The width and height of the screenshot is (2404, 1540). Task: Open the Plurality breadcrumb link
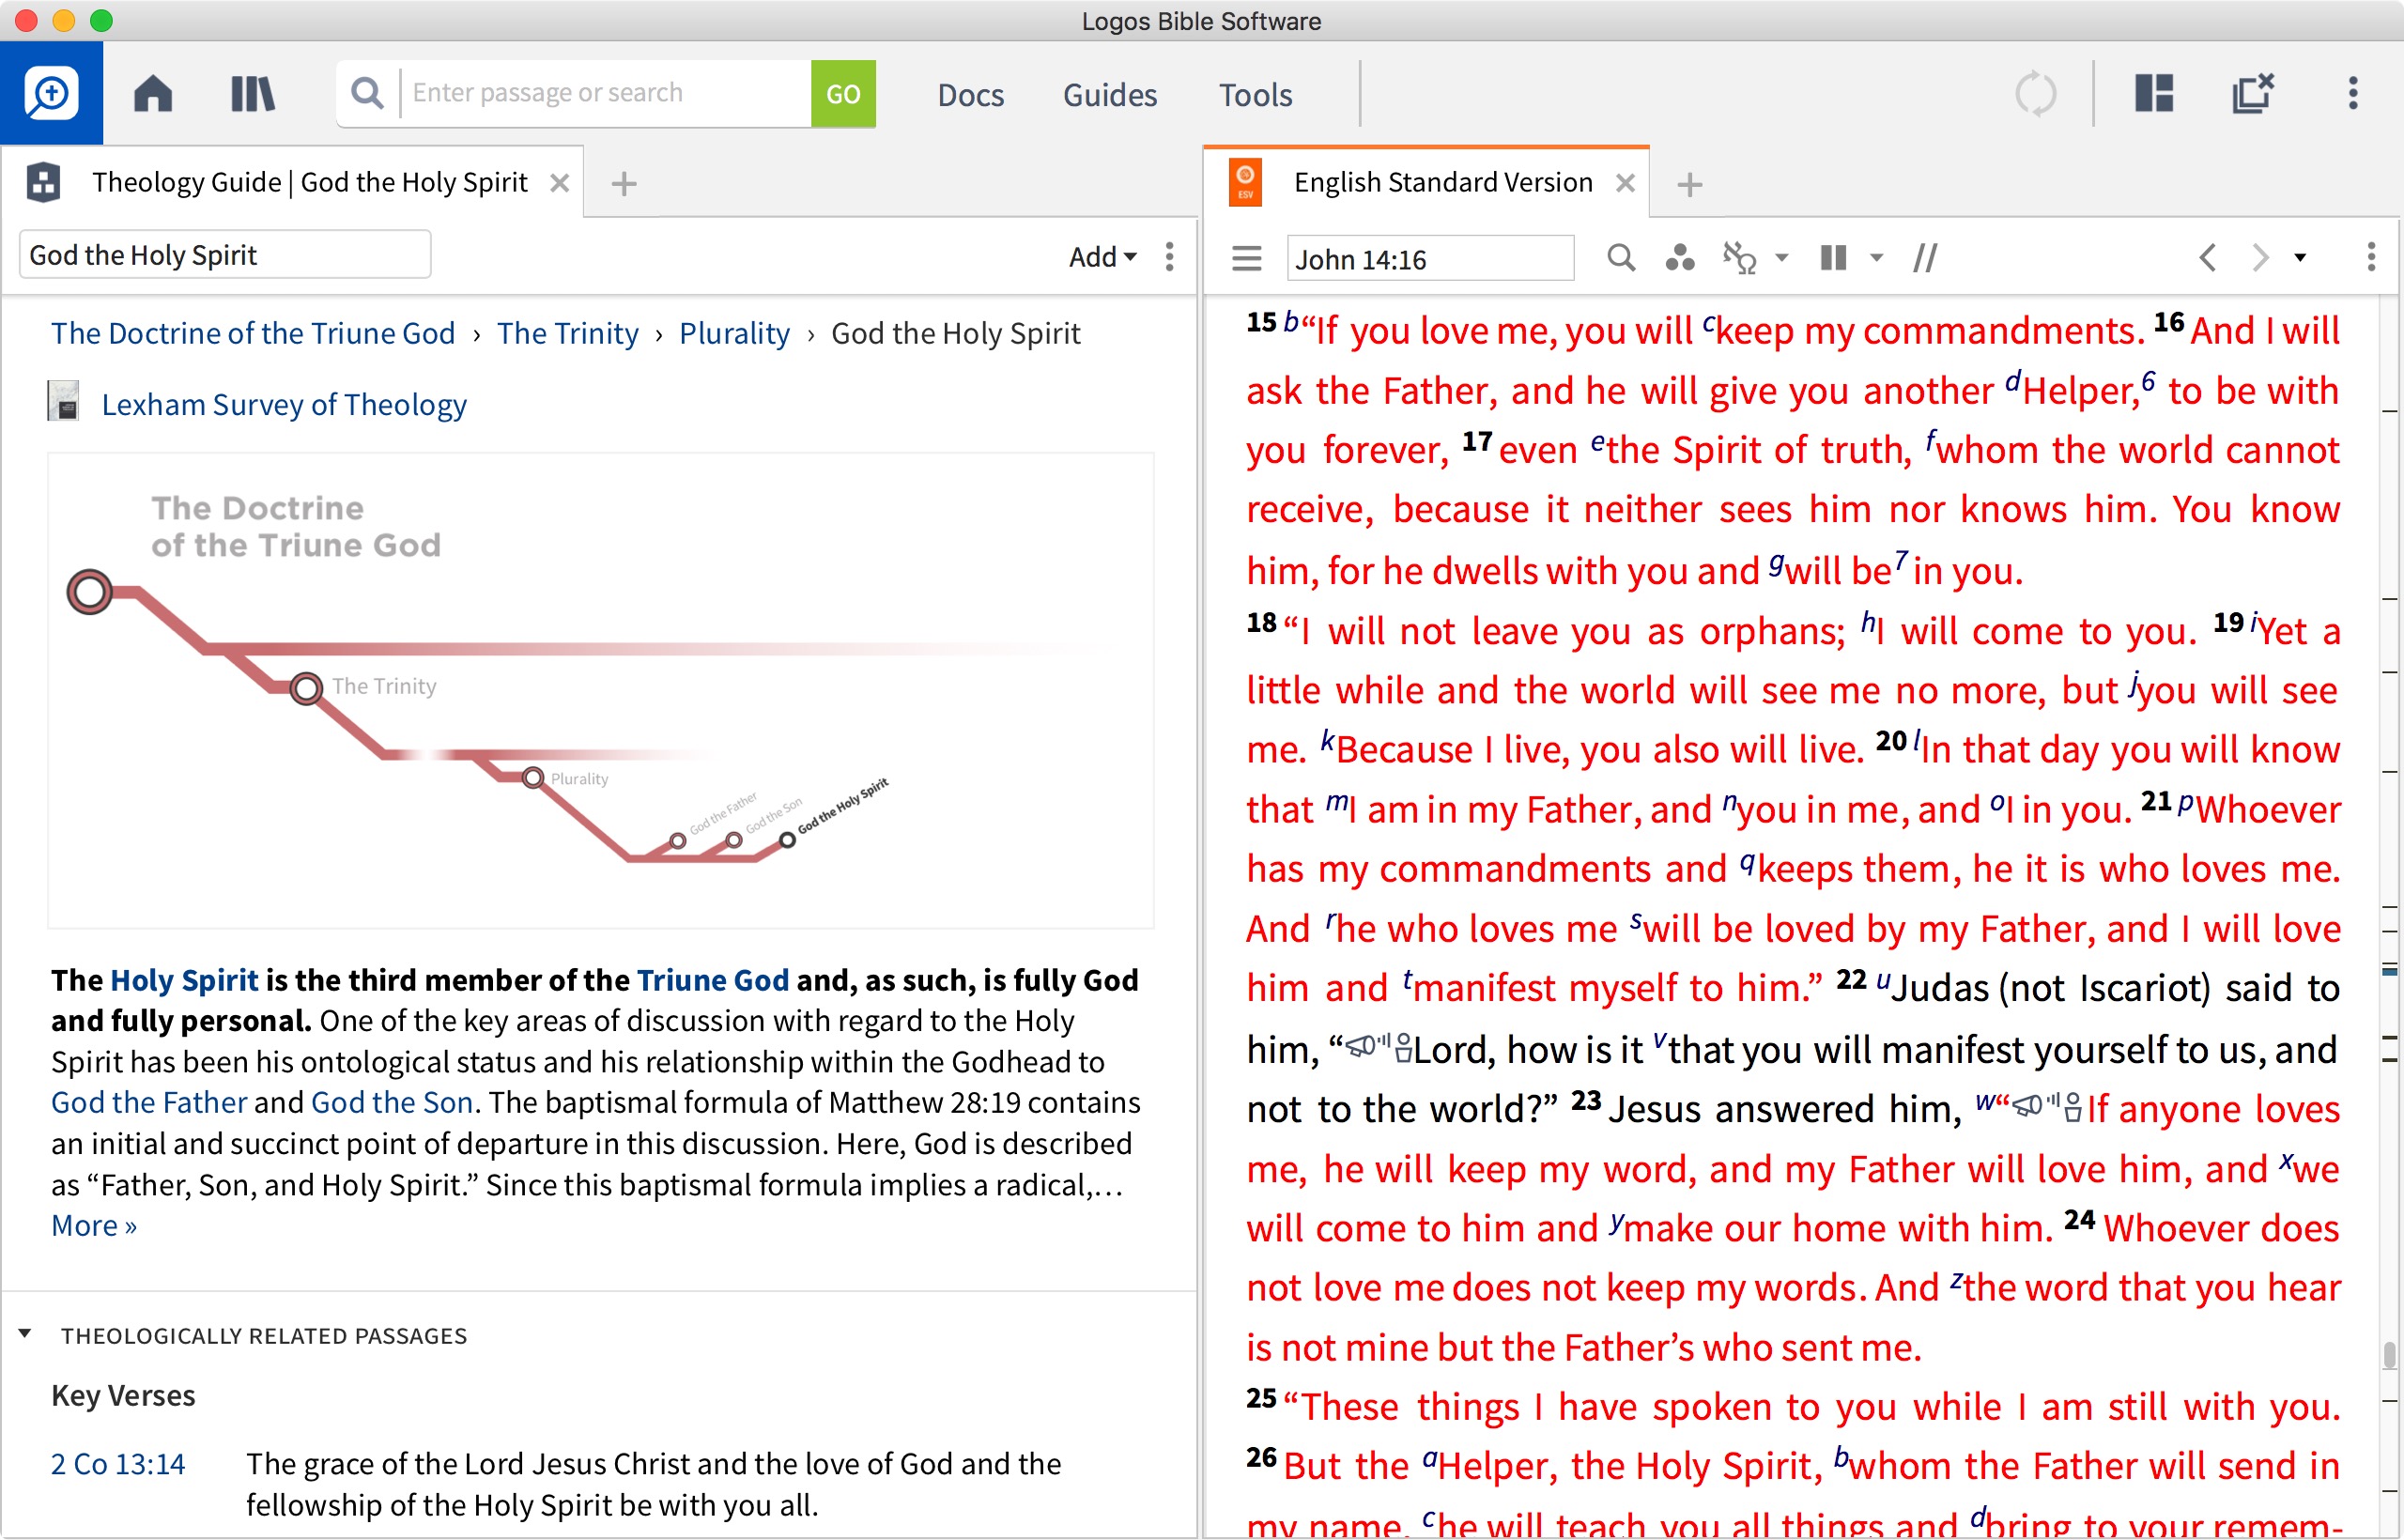coord(734,333)
